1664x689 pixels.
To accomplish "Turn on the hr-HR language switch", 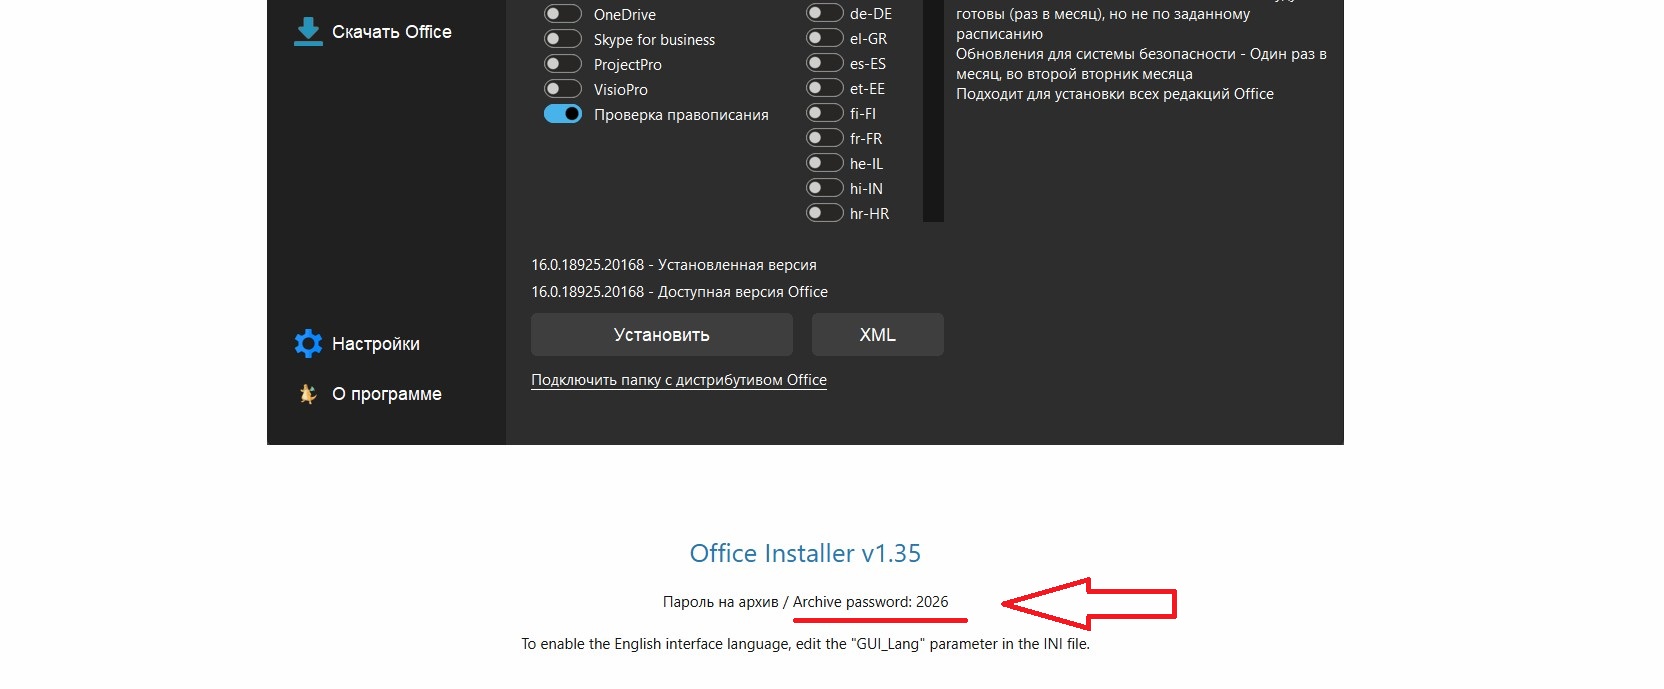I will click(825, 213).
